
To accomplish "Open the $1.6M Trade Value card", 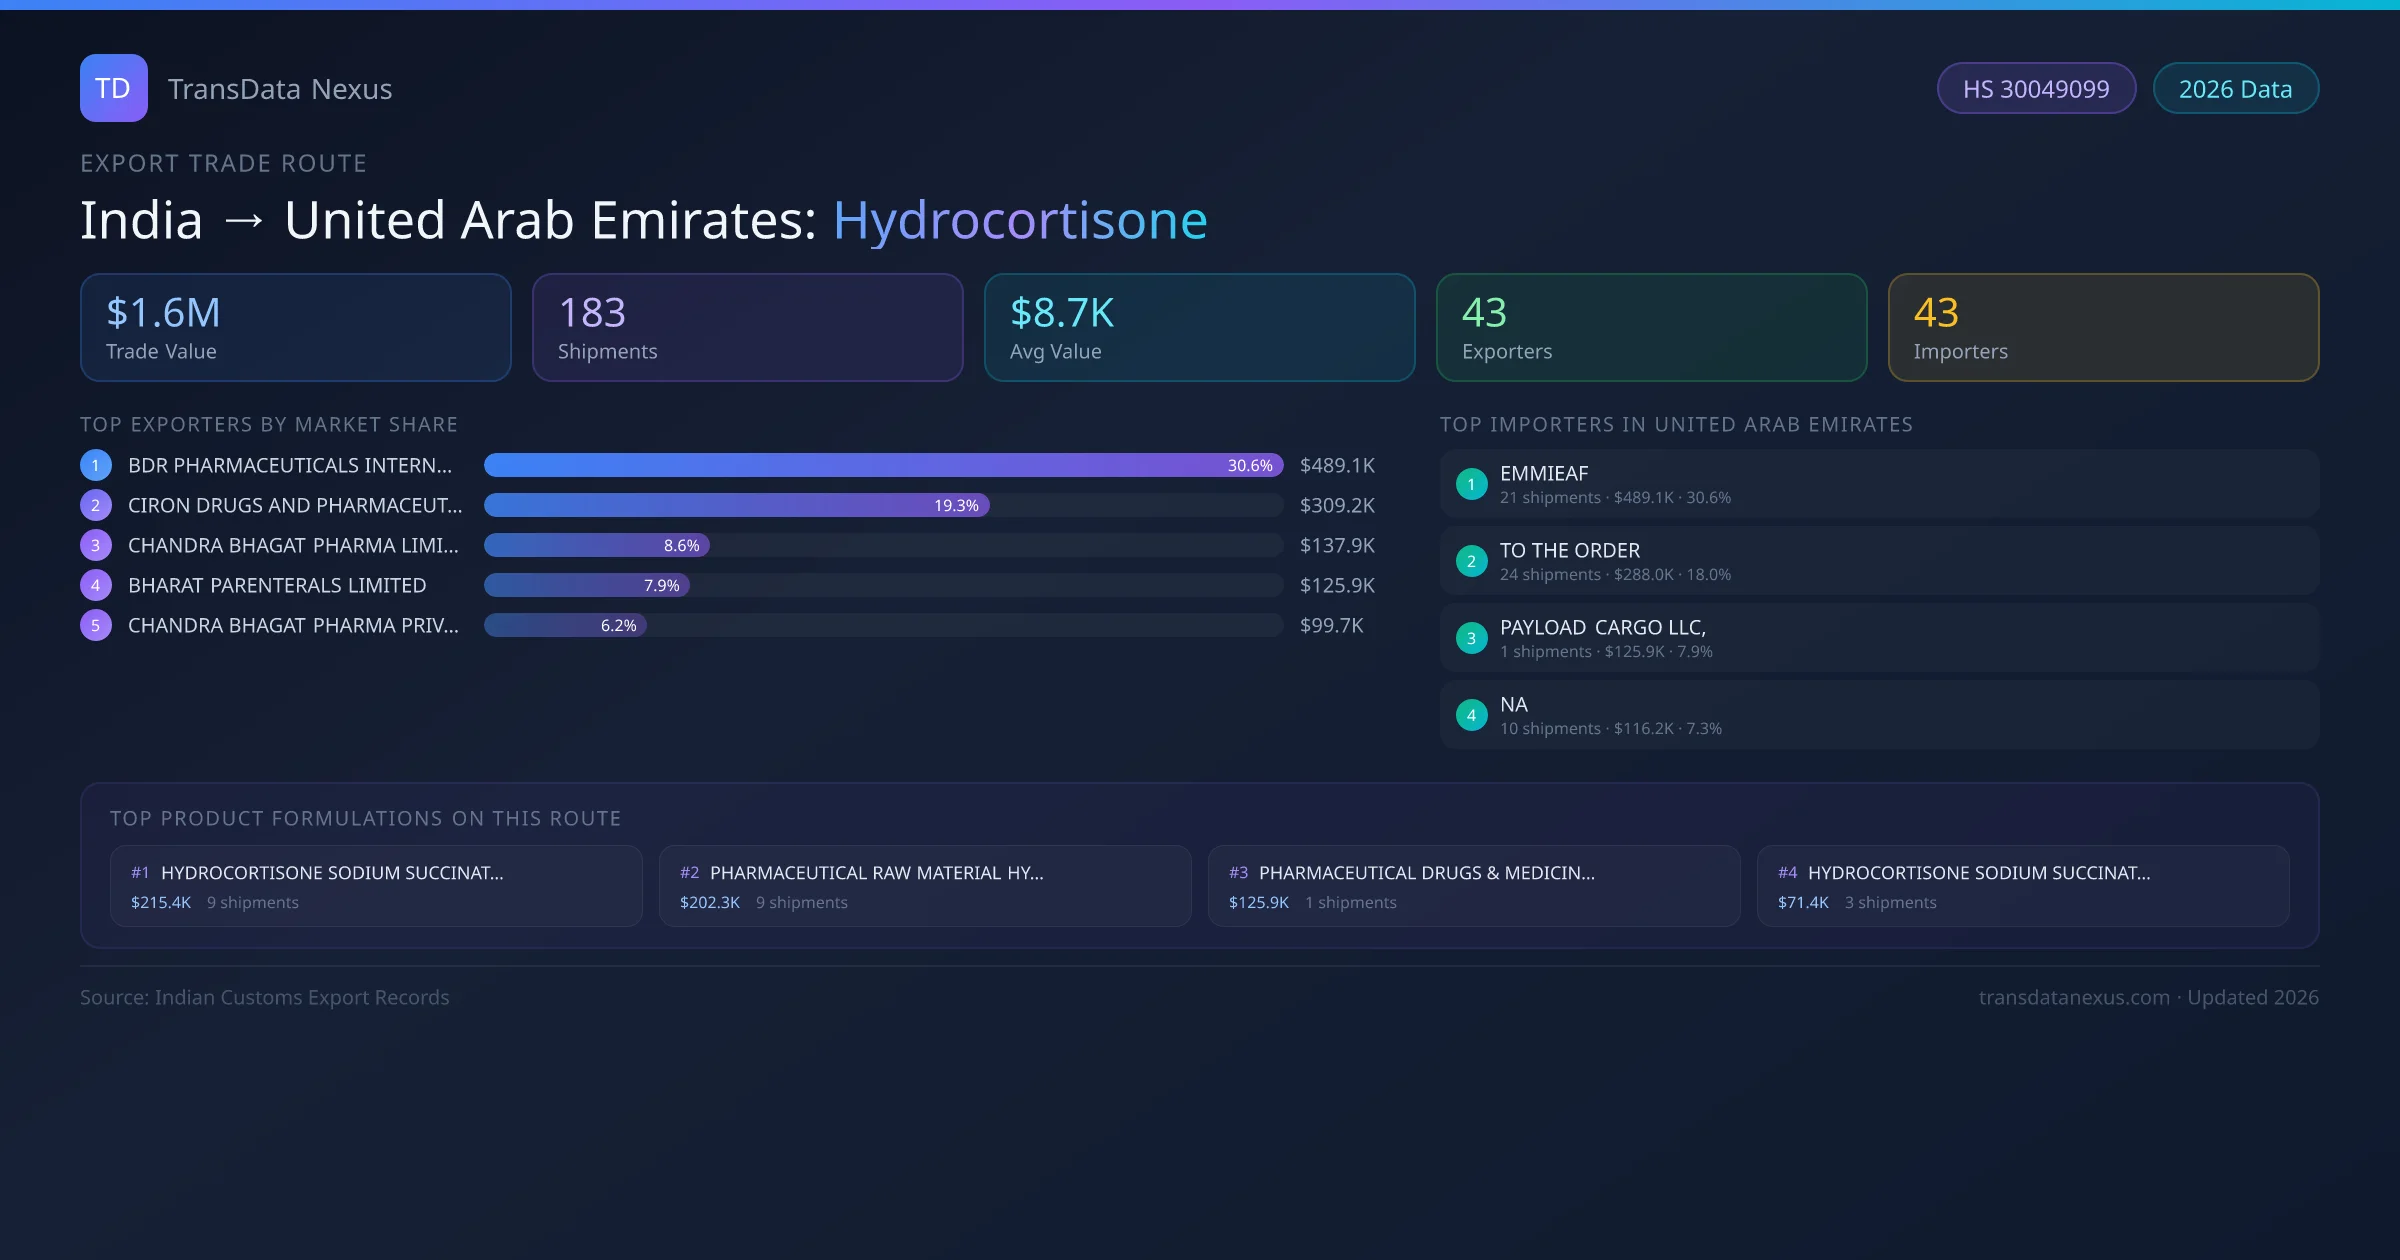I will tap(295, 327).
